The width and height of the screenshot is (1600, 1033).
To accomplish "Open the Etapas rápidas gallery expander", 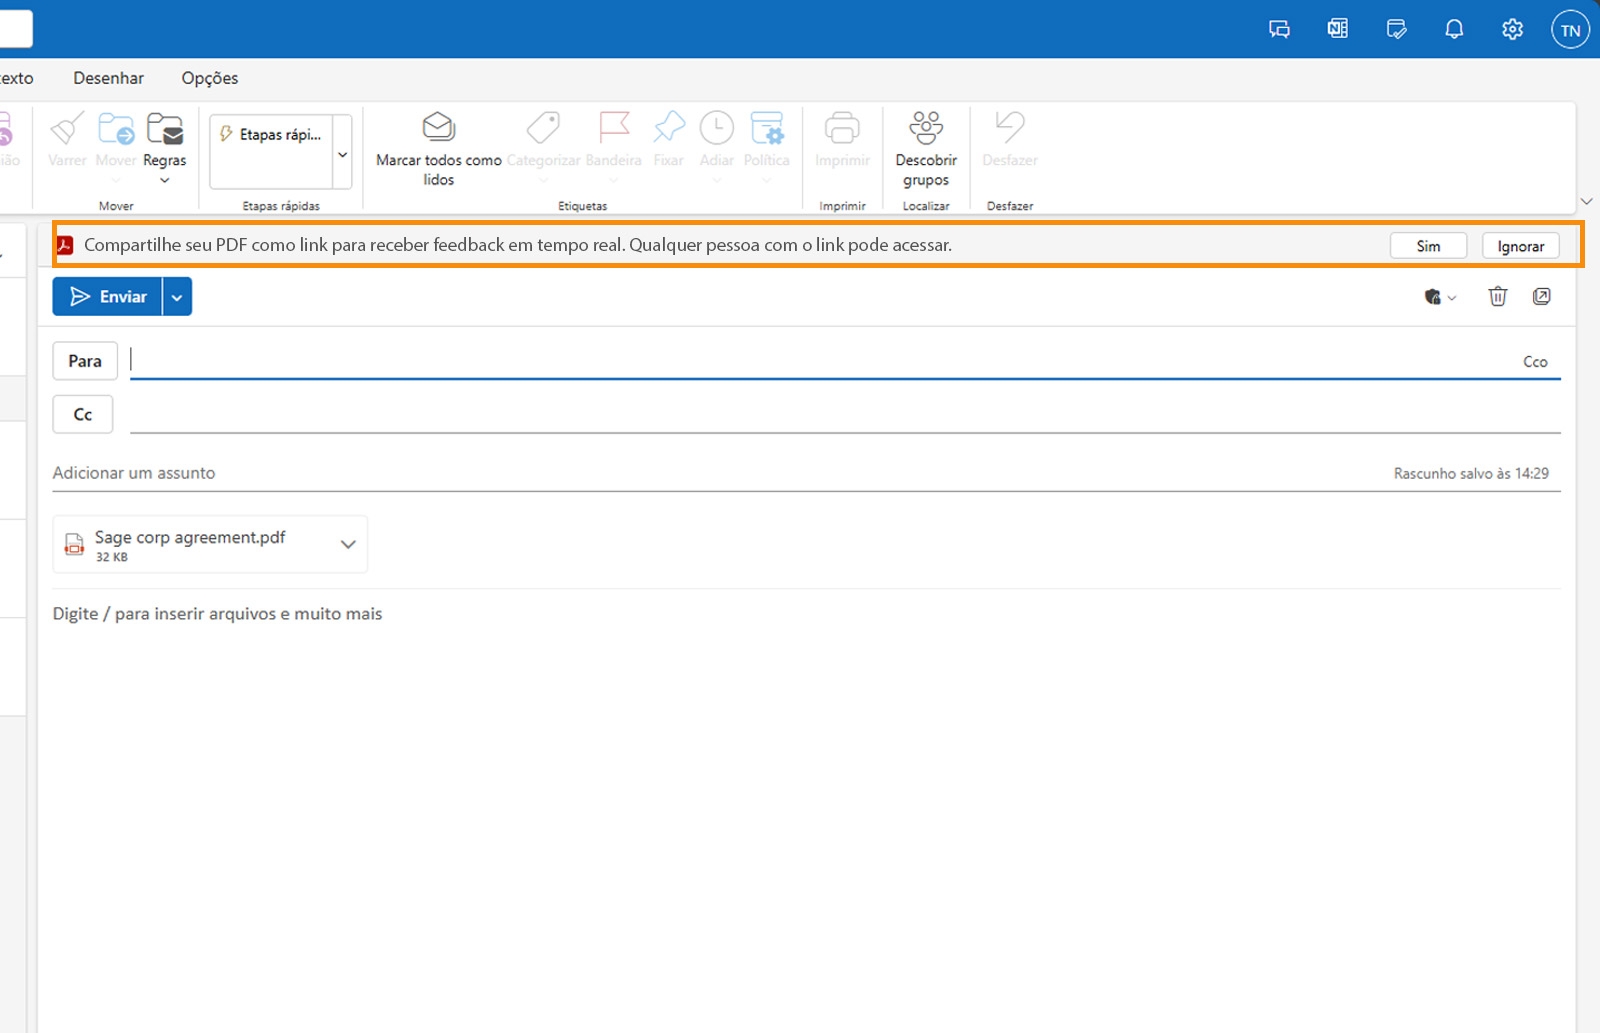I will (x=342, y=152).
